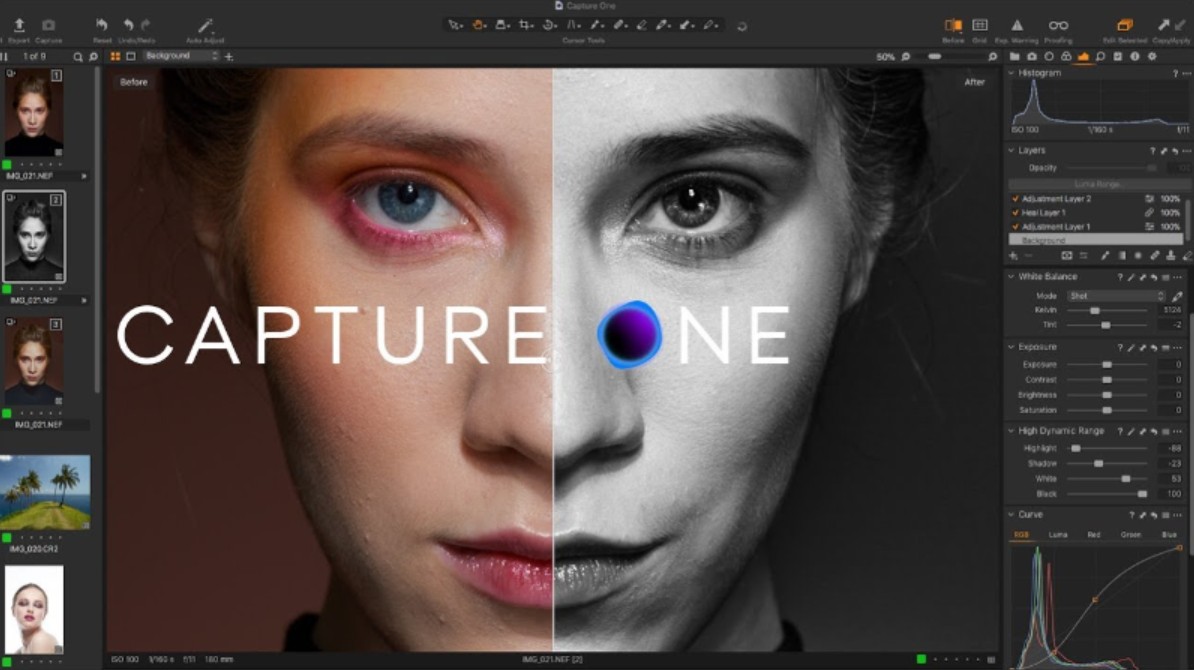1194x670 pixels.
Task: Enable the Exposure Warning triangle icon
Action: 1017,25
